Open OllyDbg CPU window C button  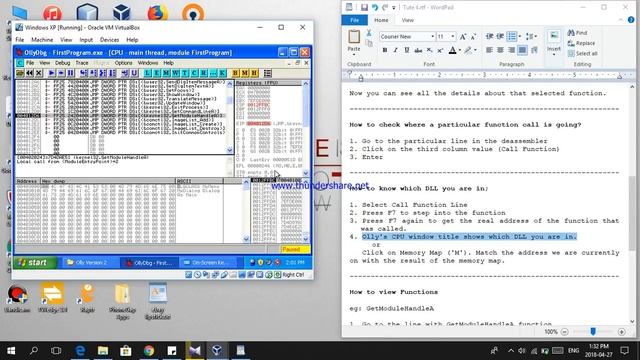[x=194, y=73]
